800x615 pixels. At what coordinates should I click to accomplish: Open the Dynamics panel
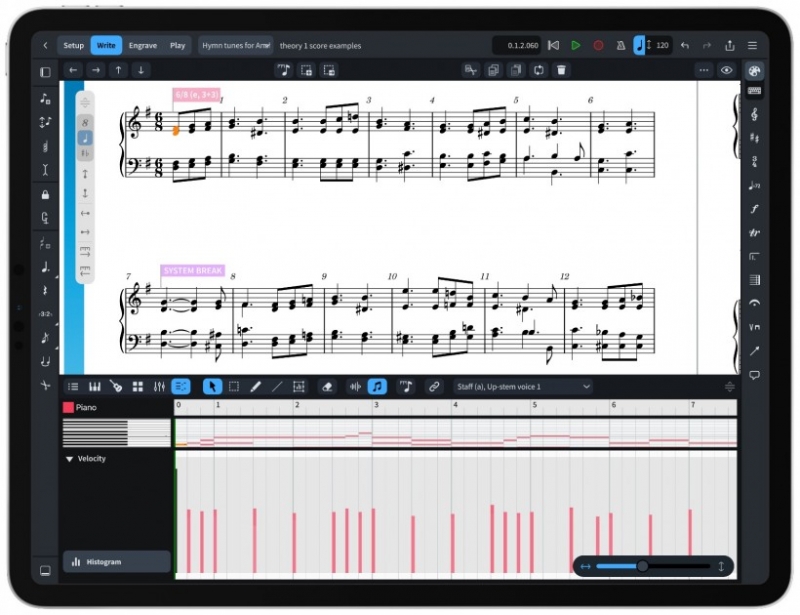pyautogui.click(x=754, y=209)
